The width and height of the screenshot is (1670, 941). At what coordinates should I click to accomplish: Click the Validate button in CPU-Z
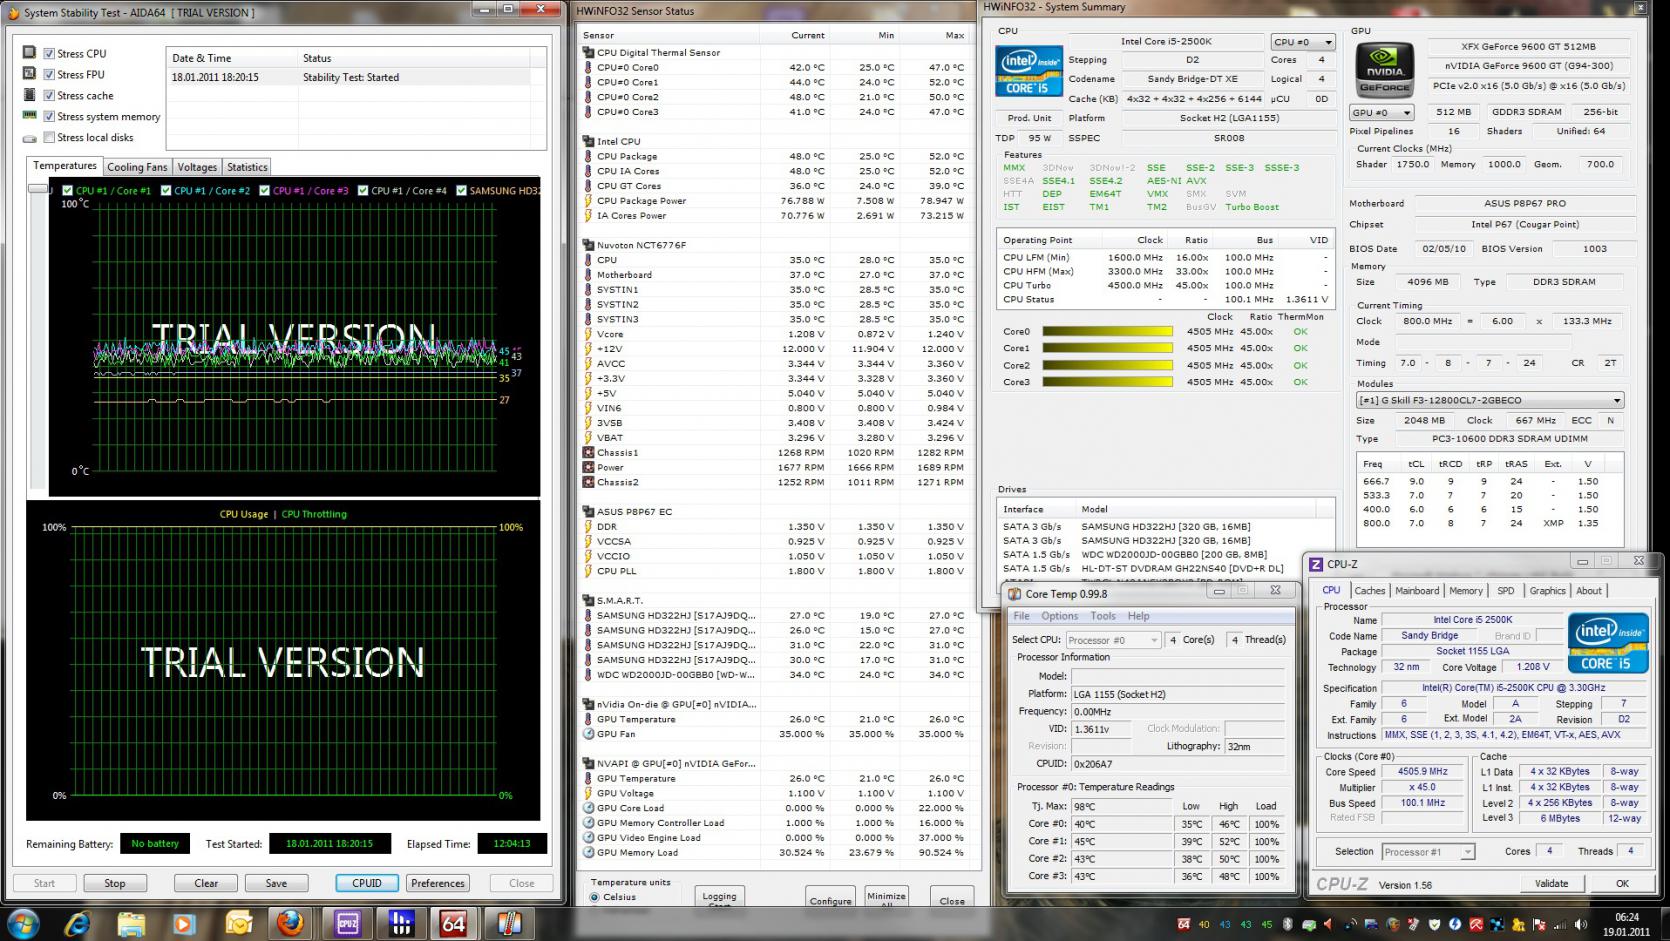[x=1551, y=883]
